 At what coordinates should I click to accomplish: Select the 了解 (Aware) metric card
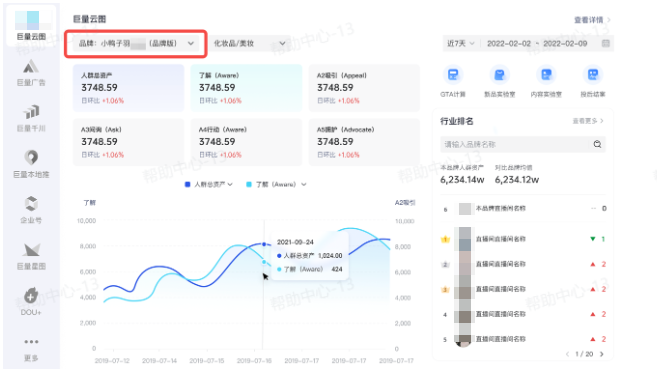tap(246, 88)
